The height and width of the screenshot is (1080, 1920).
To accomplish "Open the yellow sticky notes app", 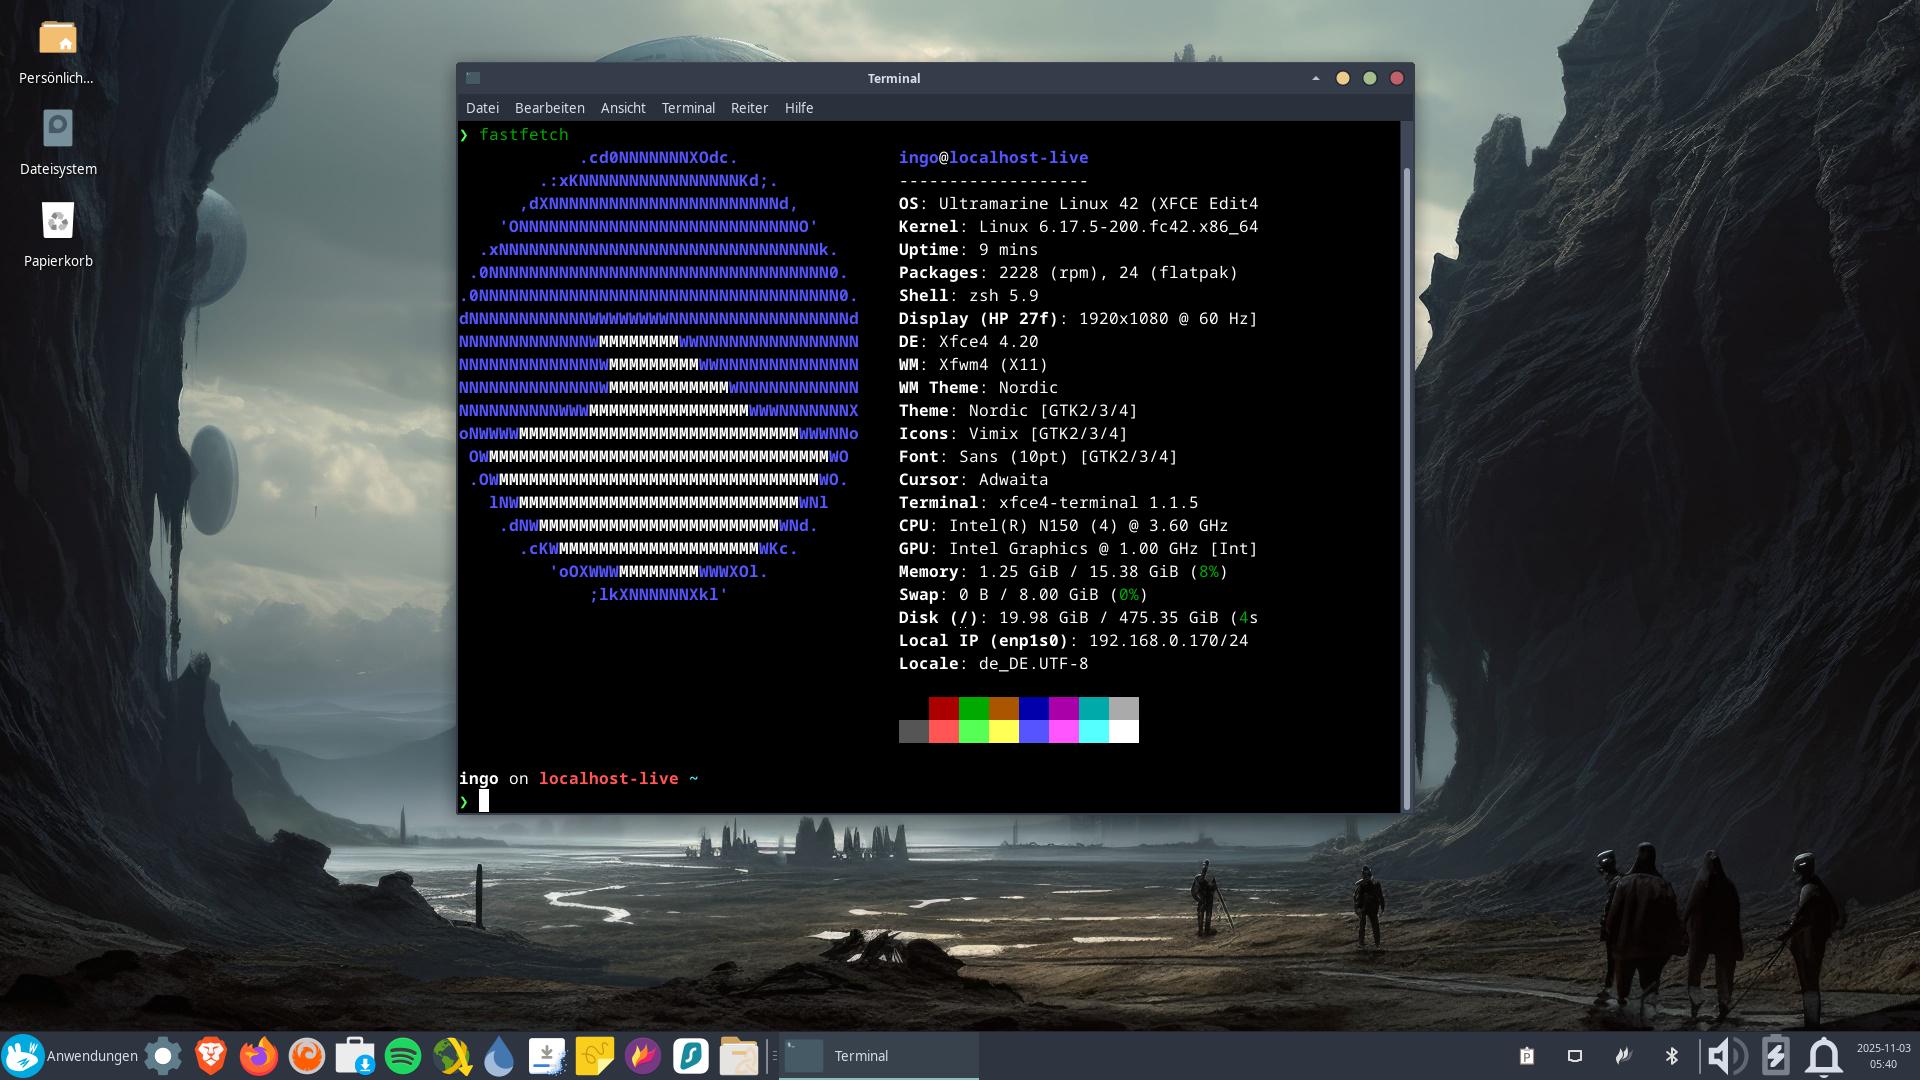I will tap(595, 1056).
